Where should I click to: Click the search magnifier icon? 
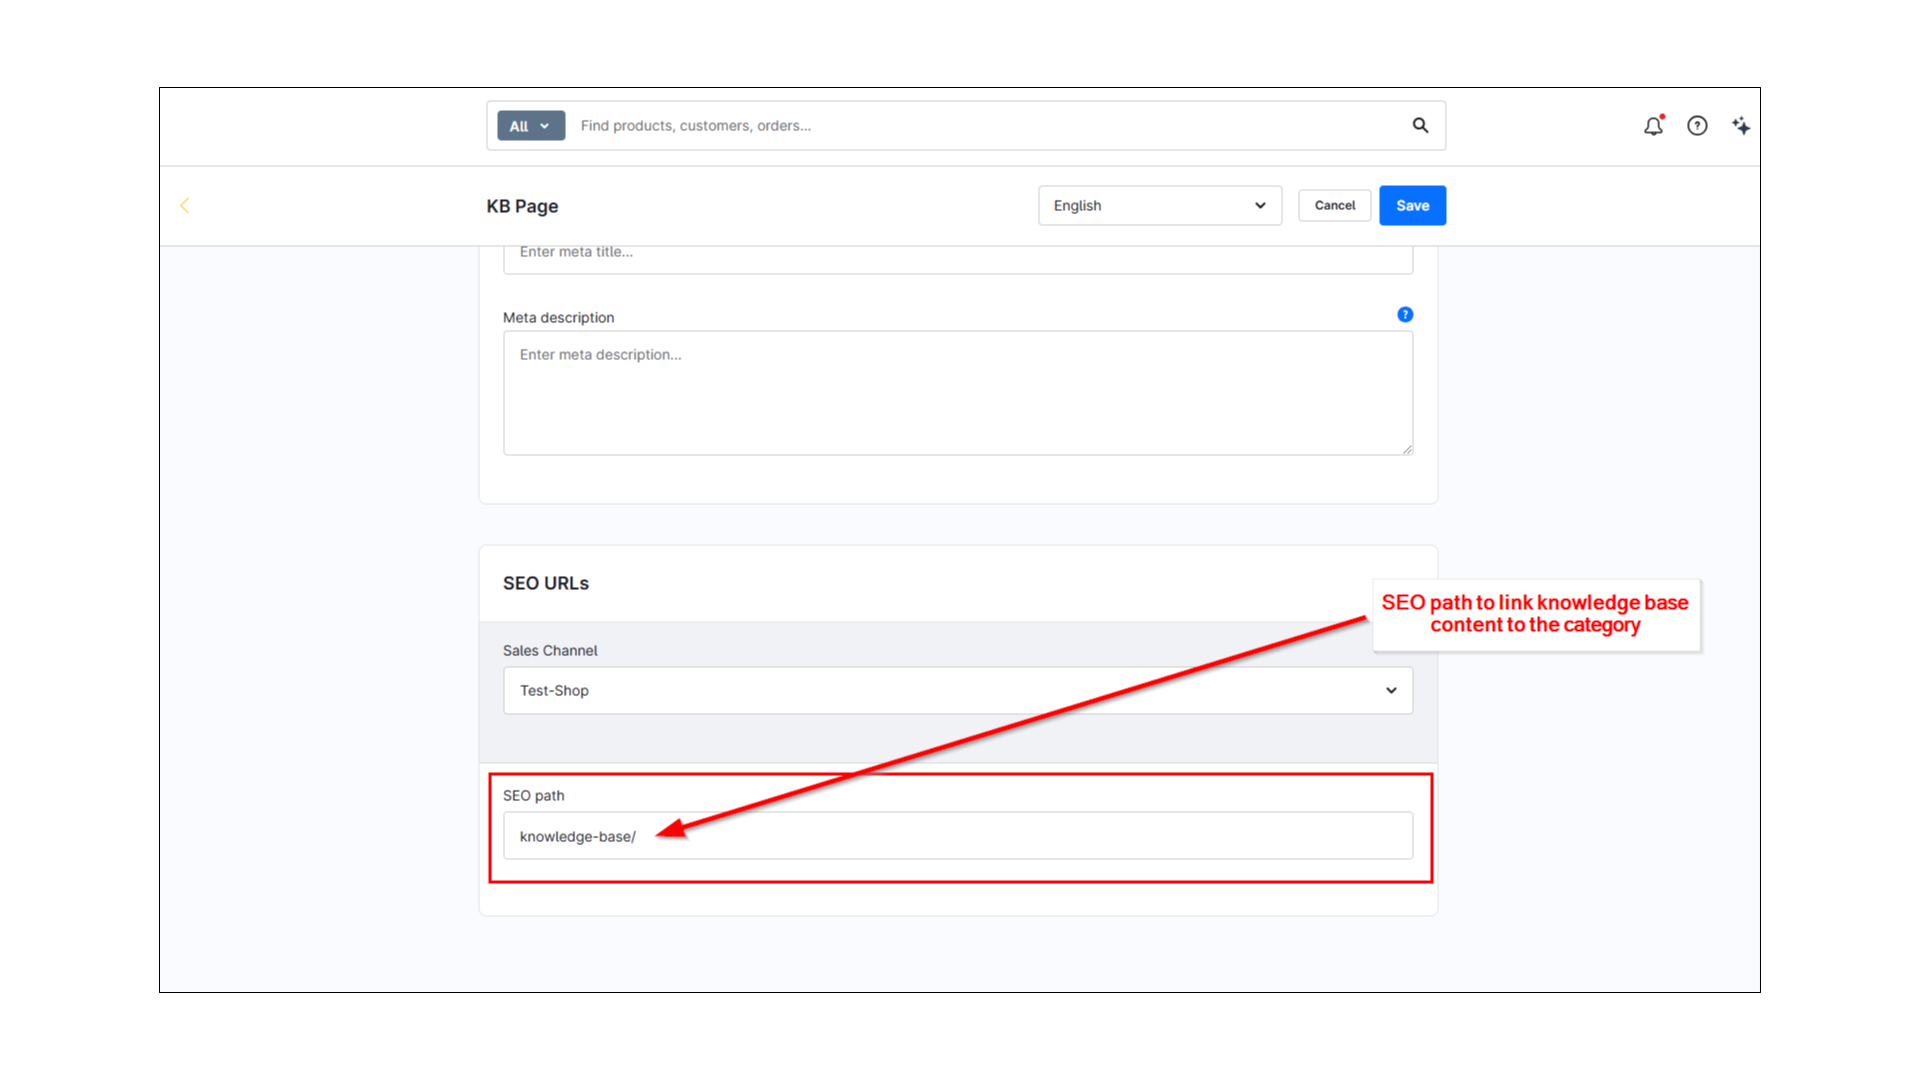click(x=1420, y=126)
